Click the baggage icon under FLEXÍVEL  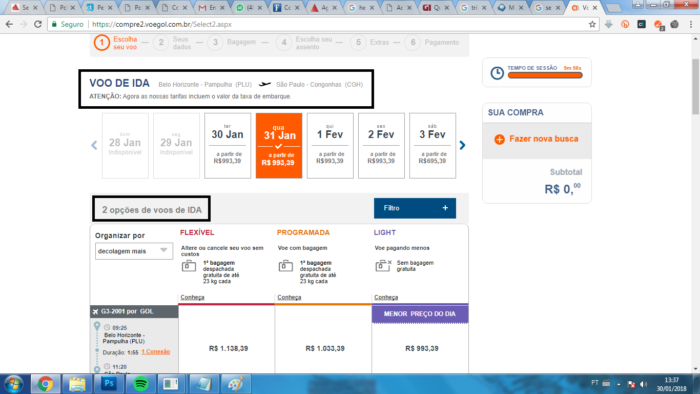click(x=188, y=266)
